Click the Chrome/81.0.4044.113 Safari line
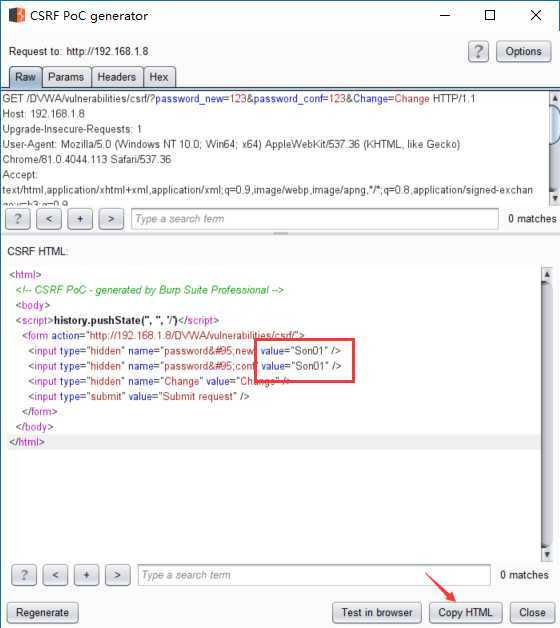 [x=87, y=159]
